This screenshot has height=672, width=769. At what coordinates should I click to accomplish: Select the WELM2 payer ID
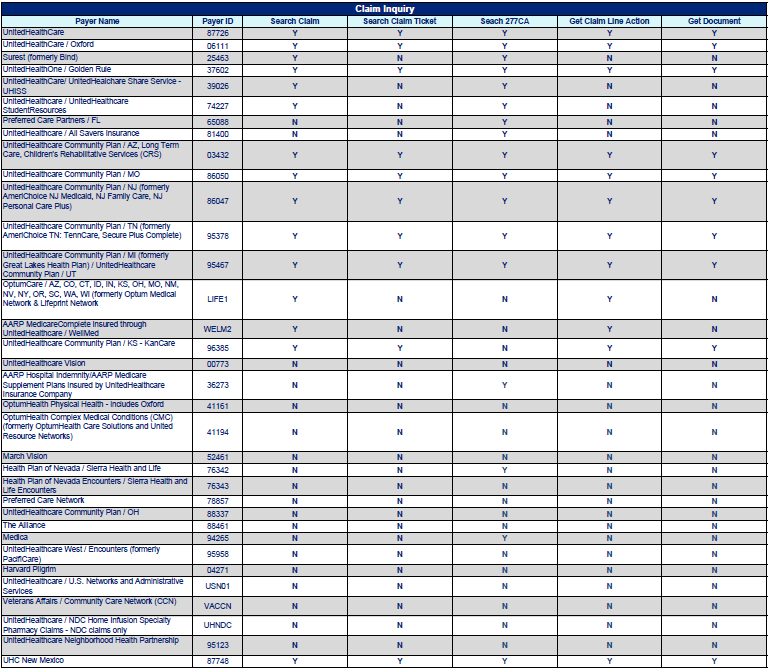click(218, 329)
